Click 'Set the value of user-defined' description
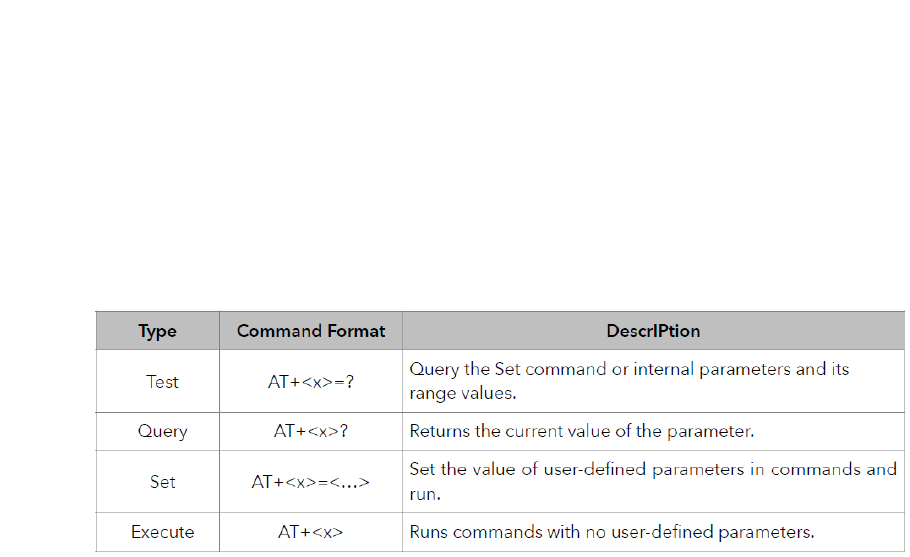 653,481
